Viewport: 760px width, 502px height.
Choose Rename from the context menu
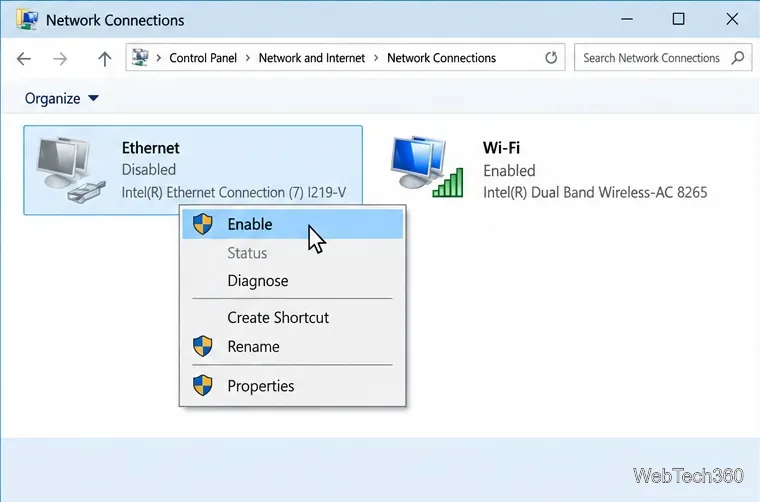pyautogui.click(x=292, y=346)
